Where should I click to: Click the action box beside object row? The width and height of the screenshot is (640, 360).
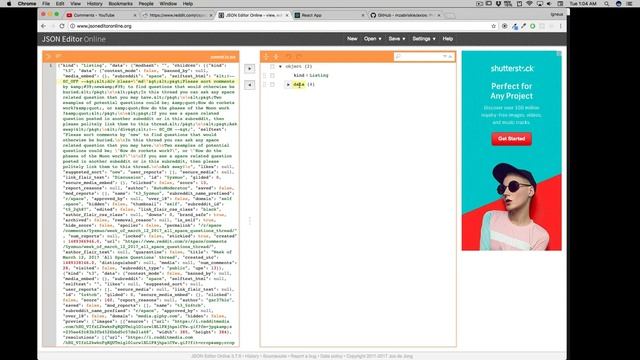[x=272, y=67]
